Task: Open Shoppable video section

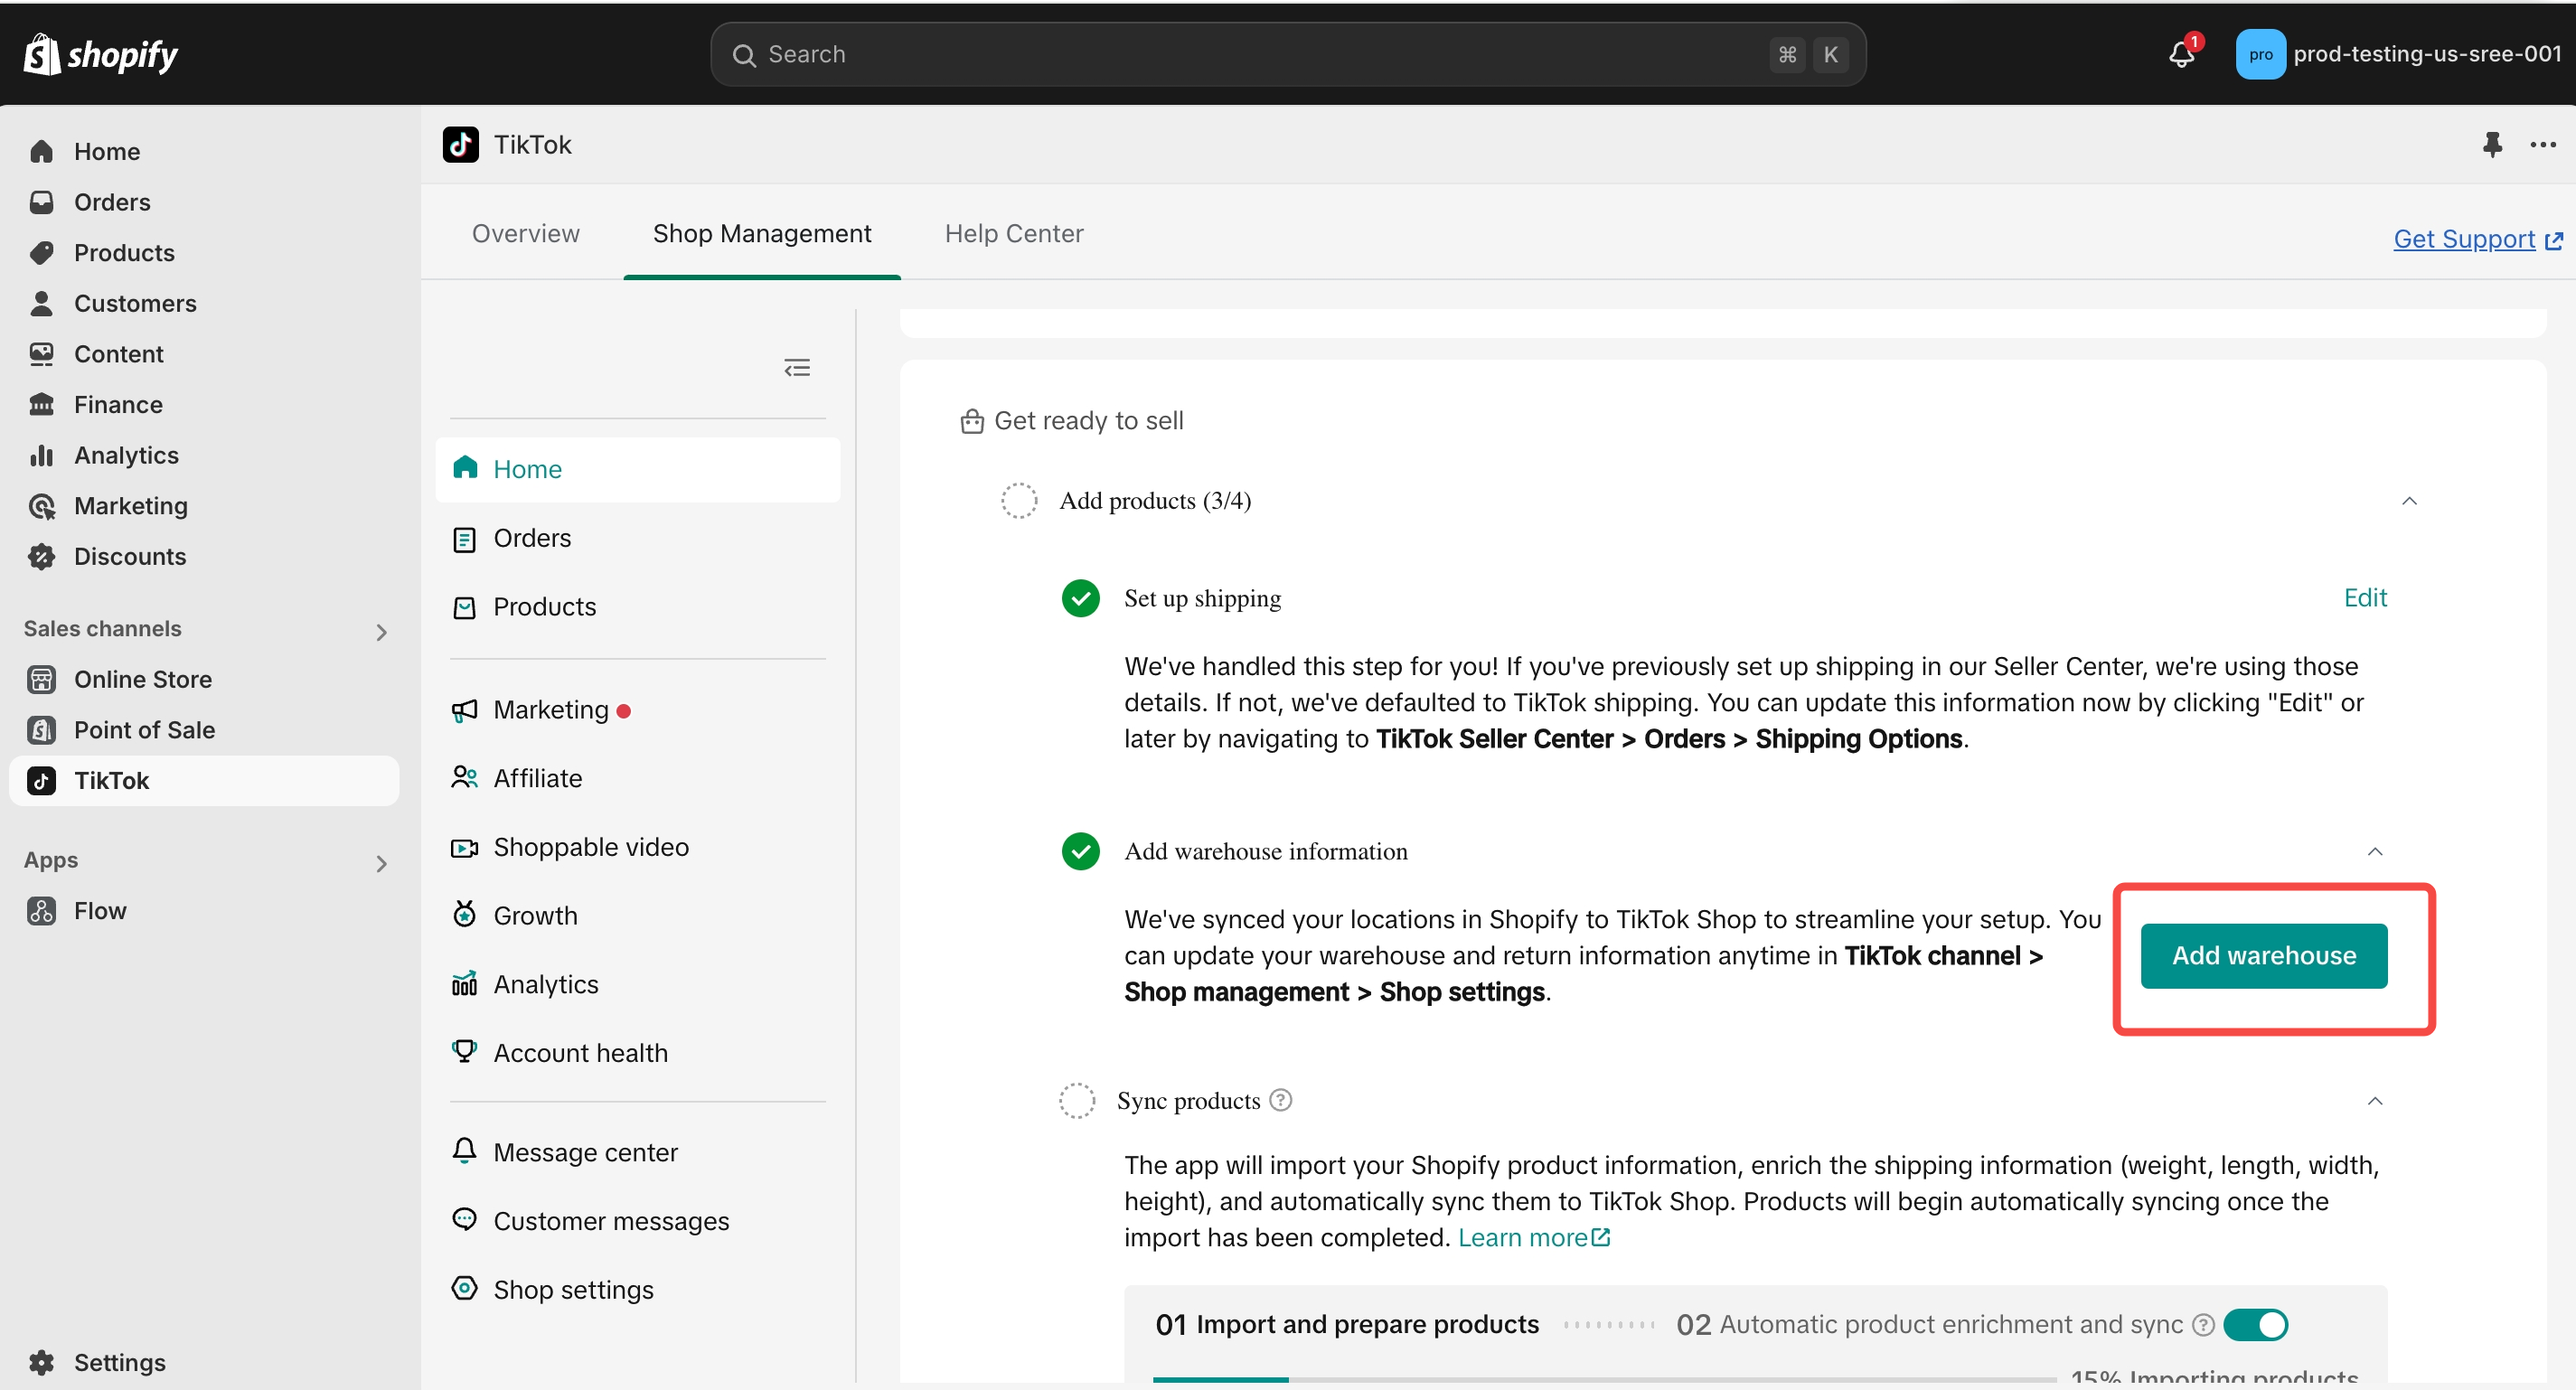Action: [590, 847]
